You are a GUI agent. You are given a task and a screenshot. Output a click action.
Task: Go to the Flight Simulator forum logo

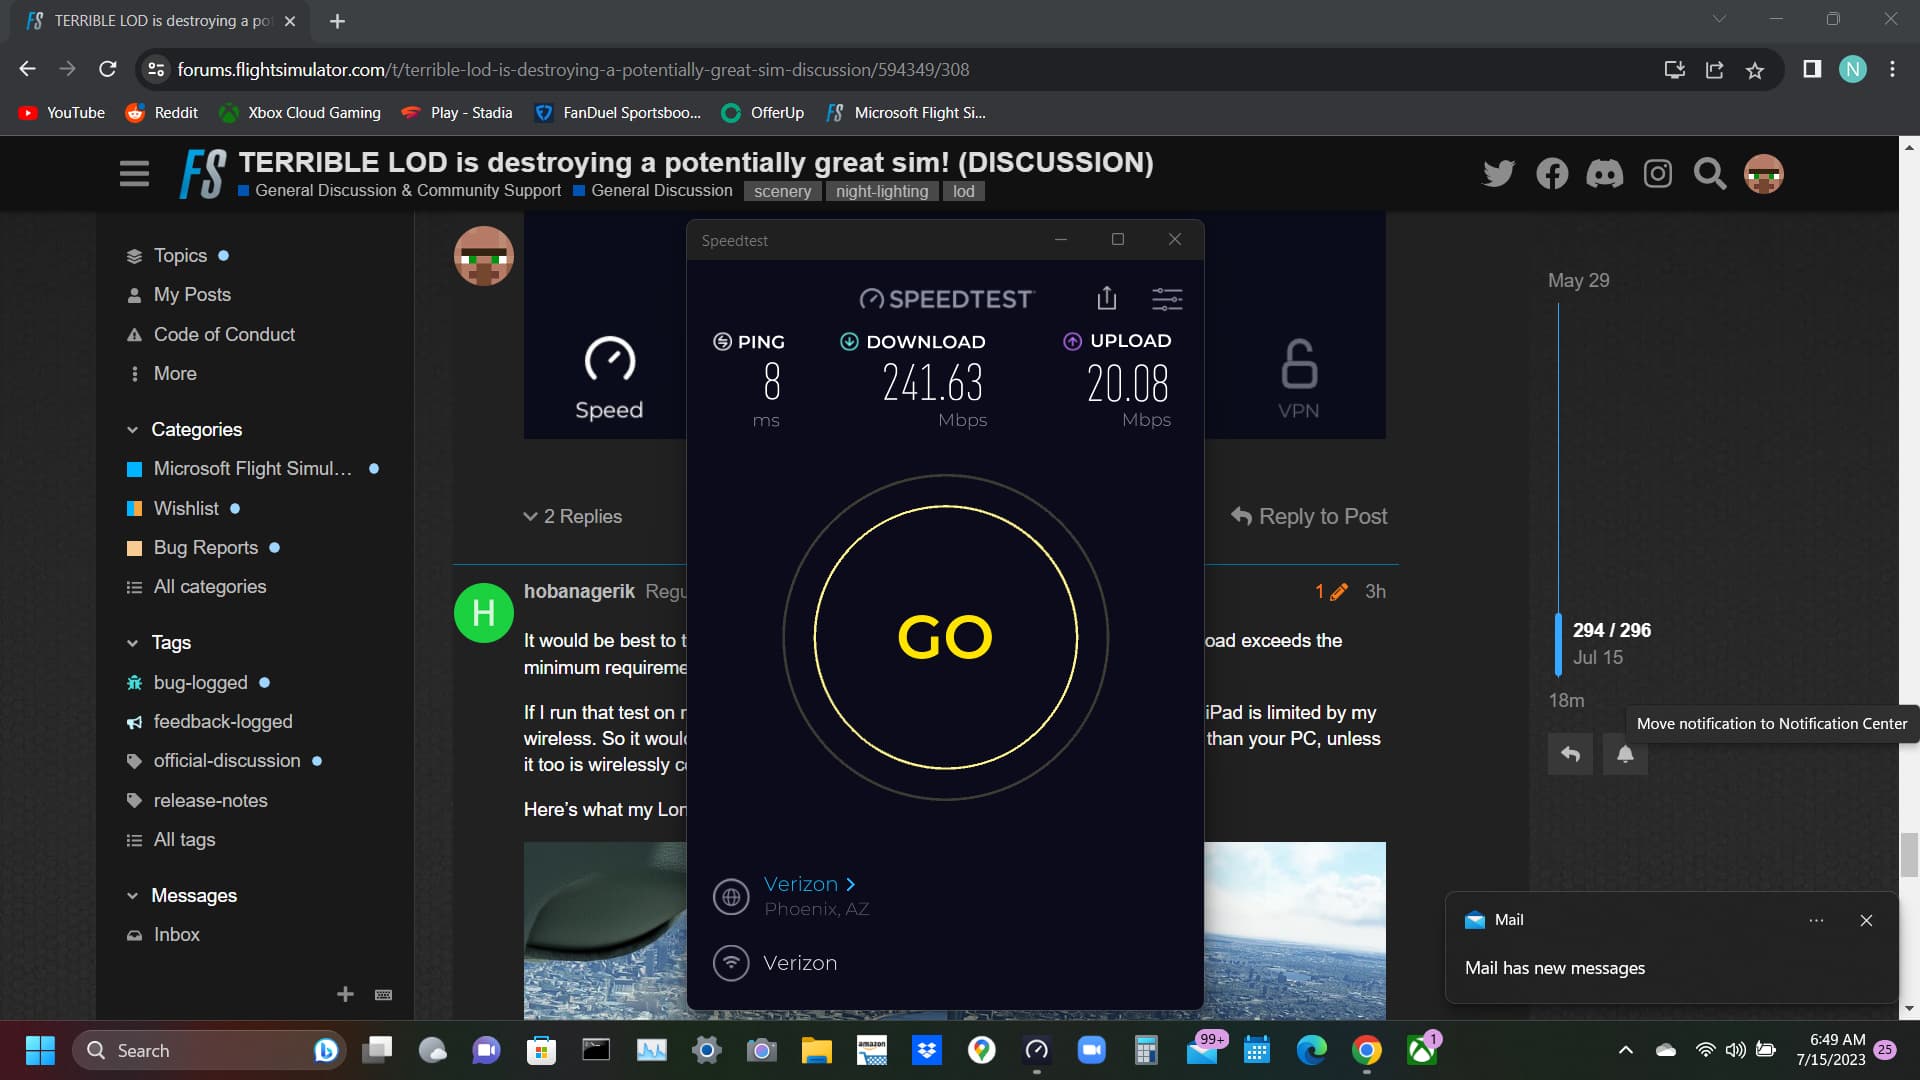pyautogui.click(x=203, y=174)
